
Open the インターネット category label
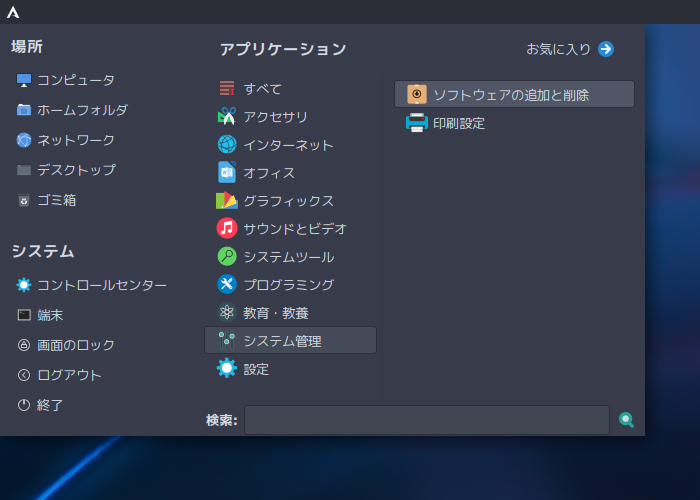(288, 145)
